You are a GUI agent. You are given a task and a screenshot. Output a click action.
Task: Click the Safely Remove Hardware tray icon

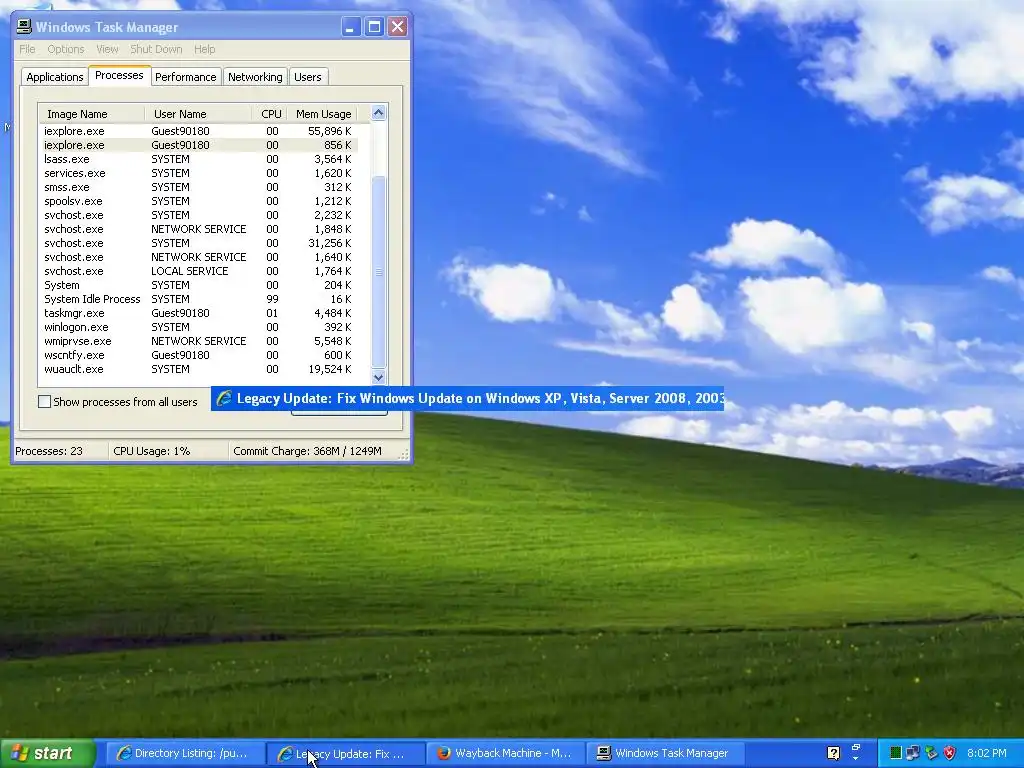point(931,753)
